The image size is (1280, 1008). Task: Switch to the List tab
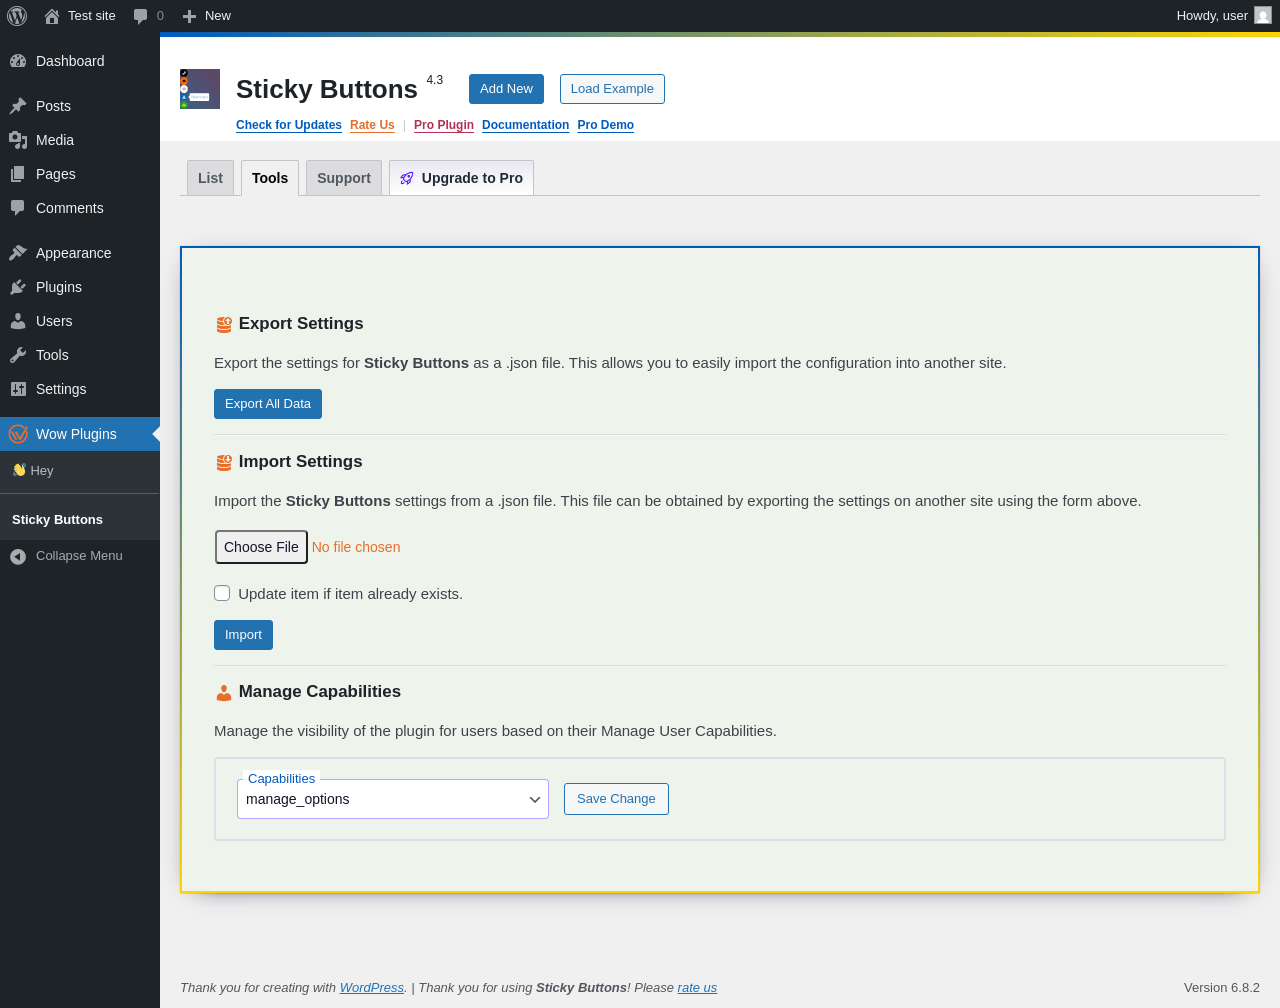coord(210,178)
